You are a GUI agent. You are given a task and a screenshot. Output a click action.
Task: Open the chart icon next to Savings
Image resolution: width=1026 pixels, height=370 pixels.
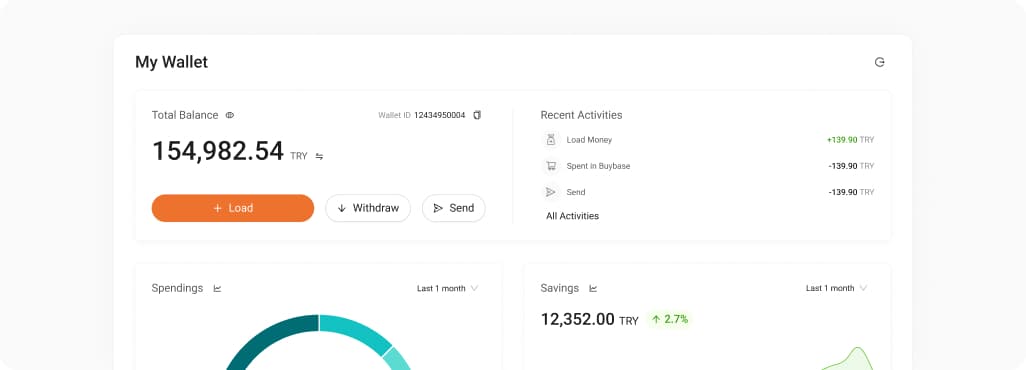pos(593,288)
